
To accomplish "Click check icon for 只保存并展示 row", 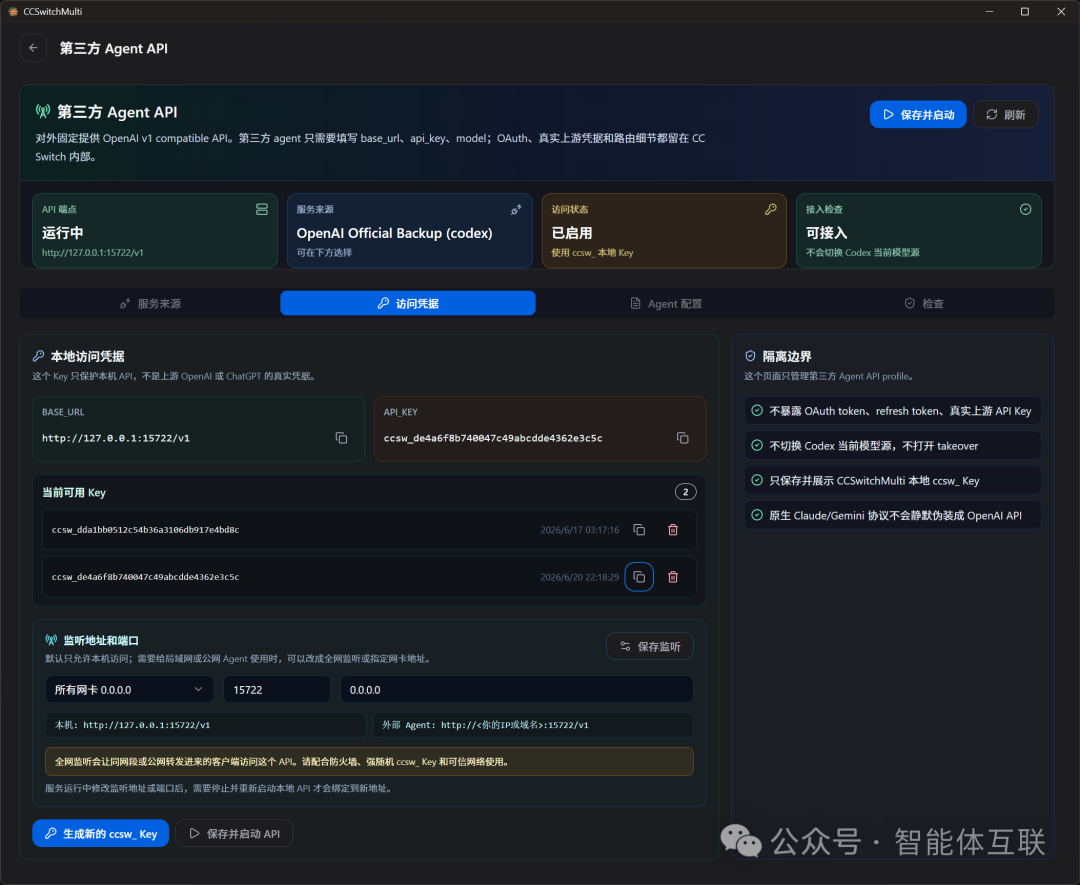I will (757, 480).
